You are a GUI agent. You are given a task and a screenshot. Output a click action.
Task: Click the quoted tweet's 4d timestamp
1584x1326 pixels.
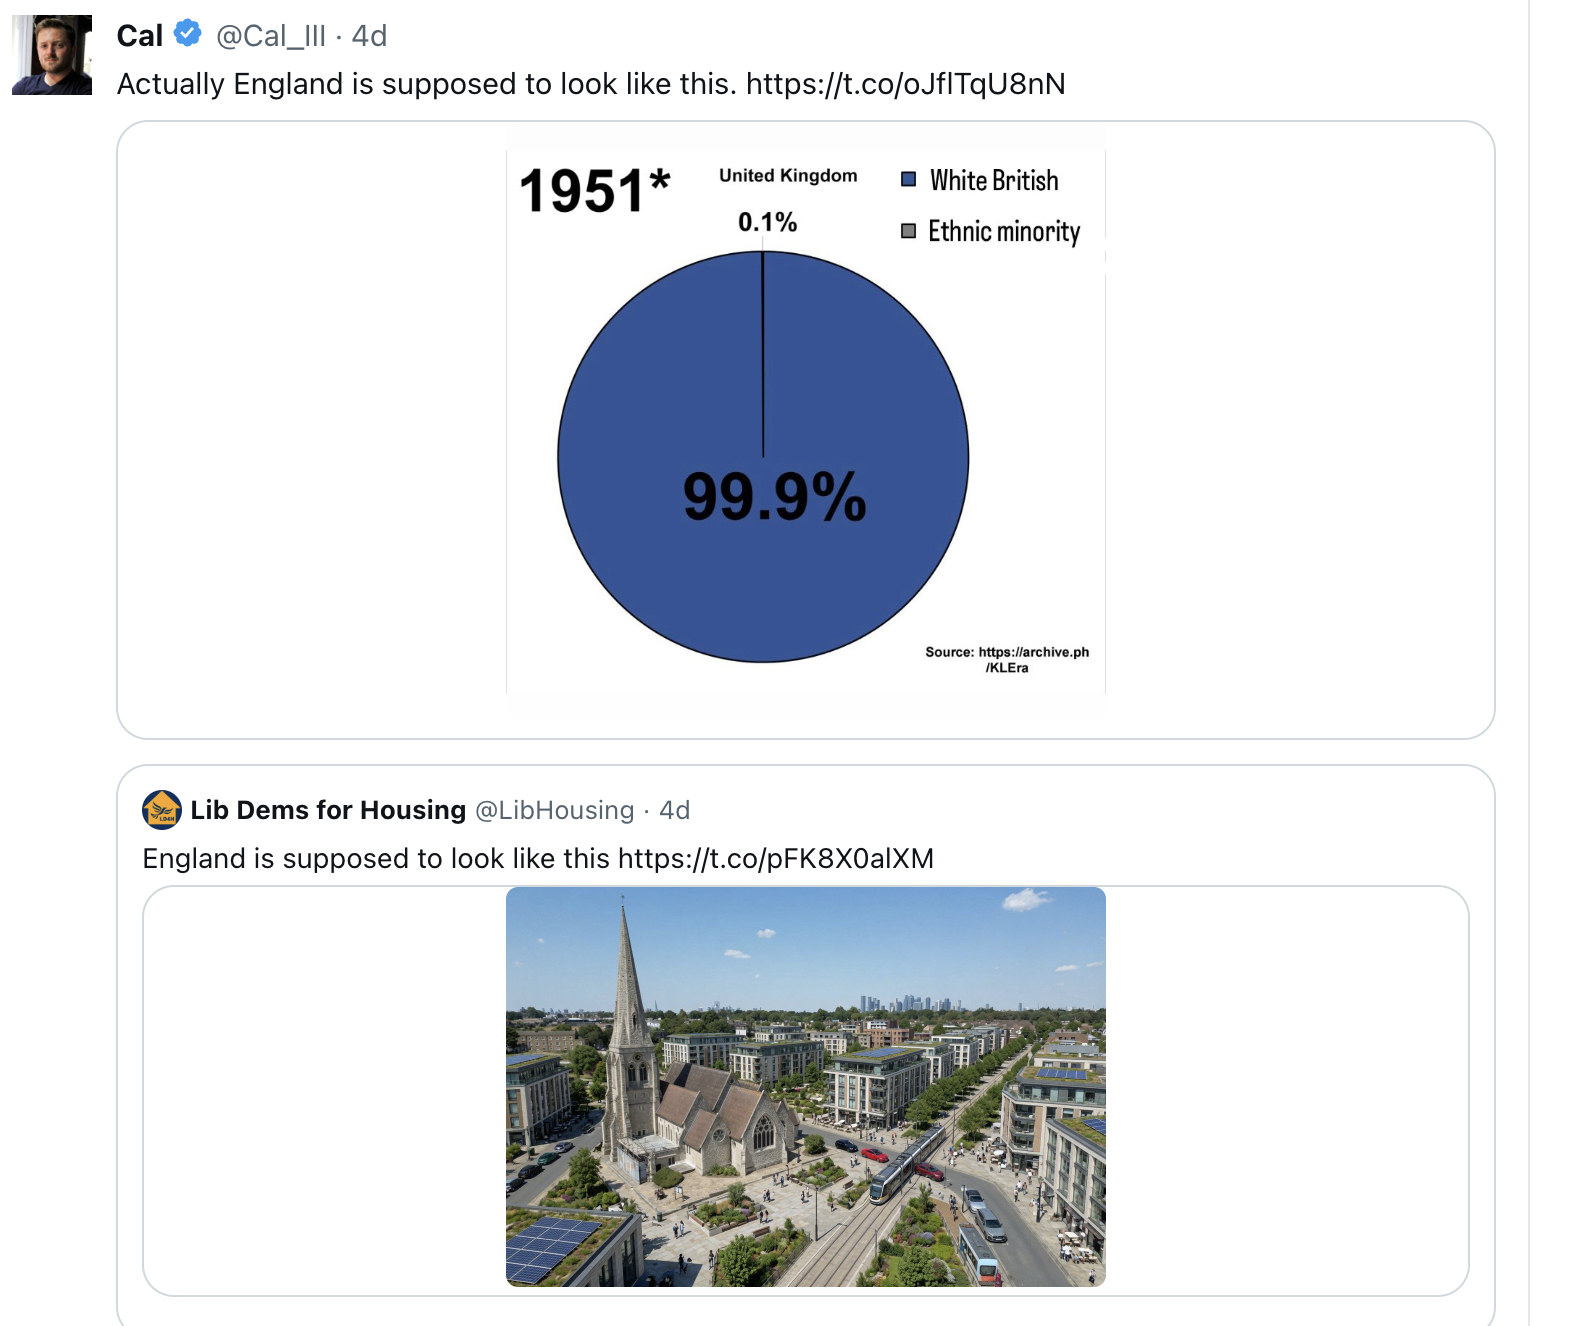pos(675,810)
